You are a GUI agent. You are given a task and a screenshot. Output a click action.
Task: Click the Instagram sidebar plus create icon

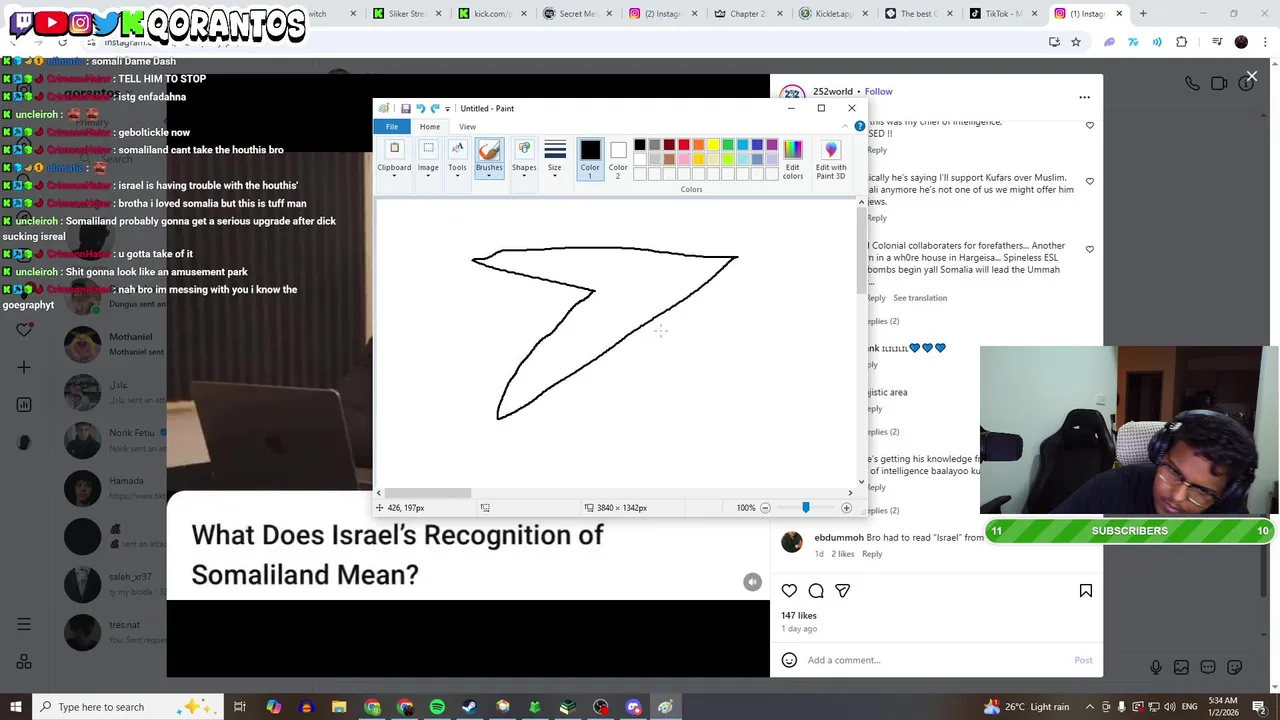click(24, 367)
